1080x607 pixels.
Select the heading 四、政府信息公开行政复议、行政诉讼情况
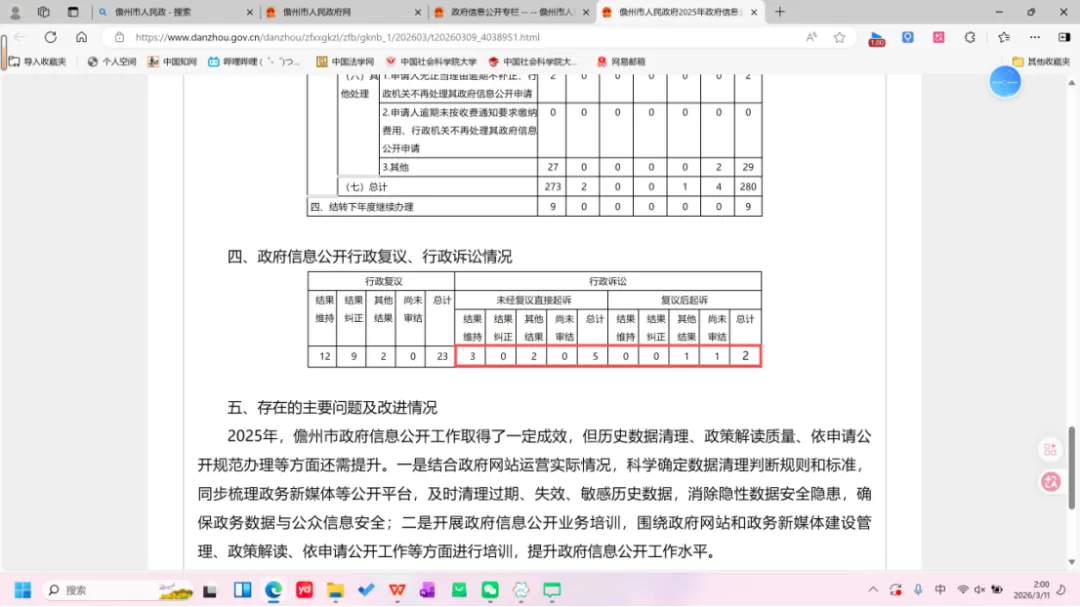(370, 256)
